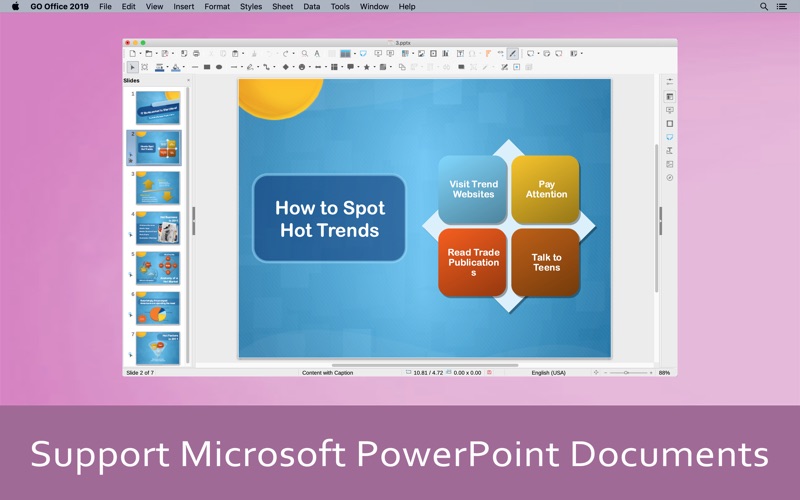Select the Callout shapes tool
The height and width of the screenshot is (500, 800).
(x=351, y=67)
